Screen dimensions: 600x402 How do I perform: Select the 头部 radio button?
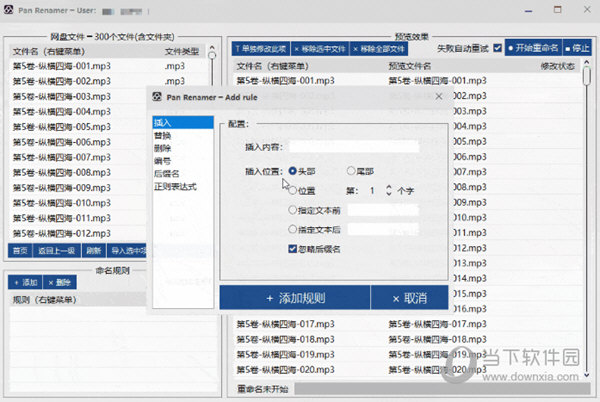point(293,171)
